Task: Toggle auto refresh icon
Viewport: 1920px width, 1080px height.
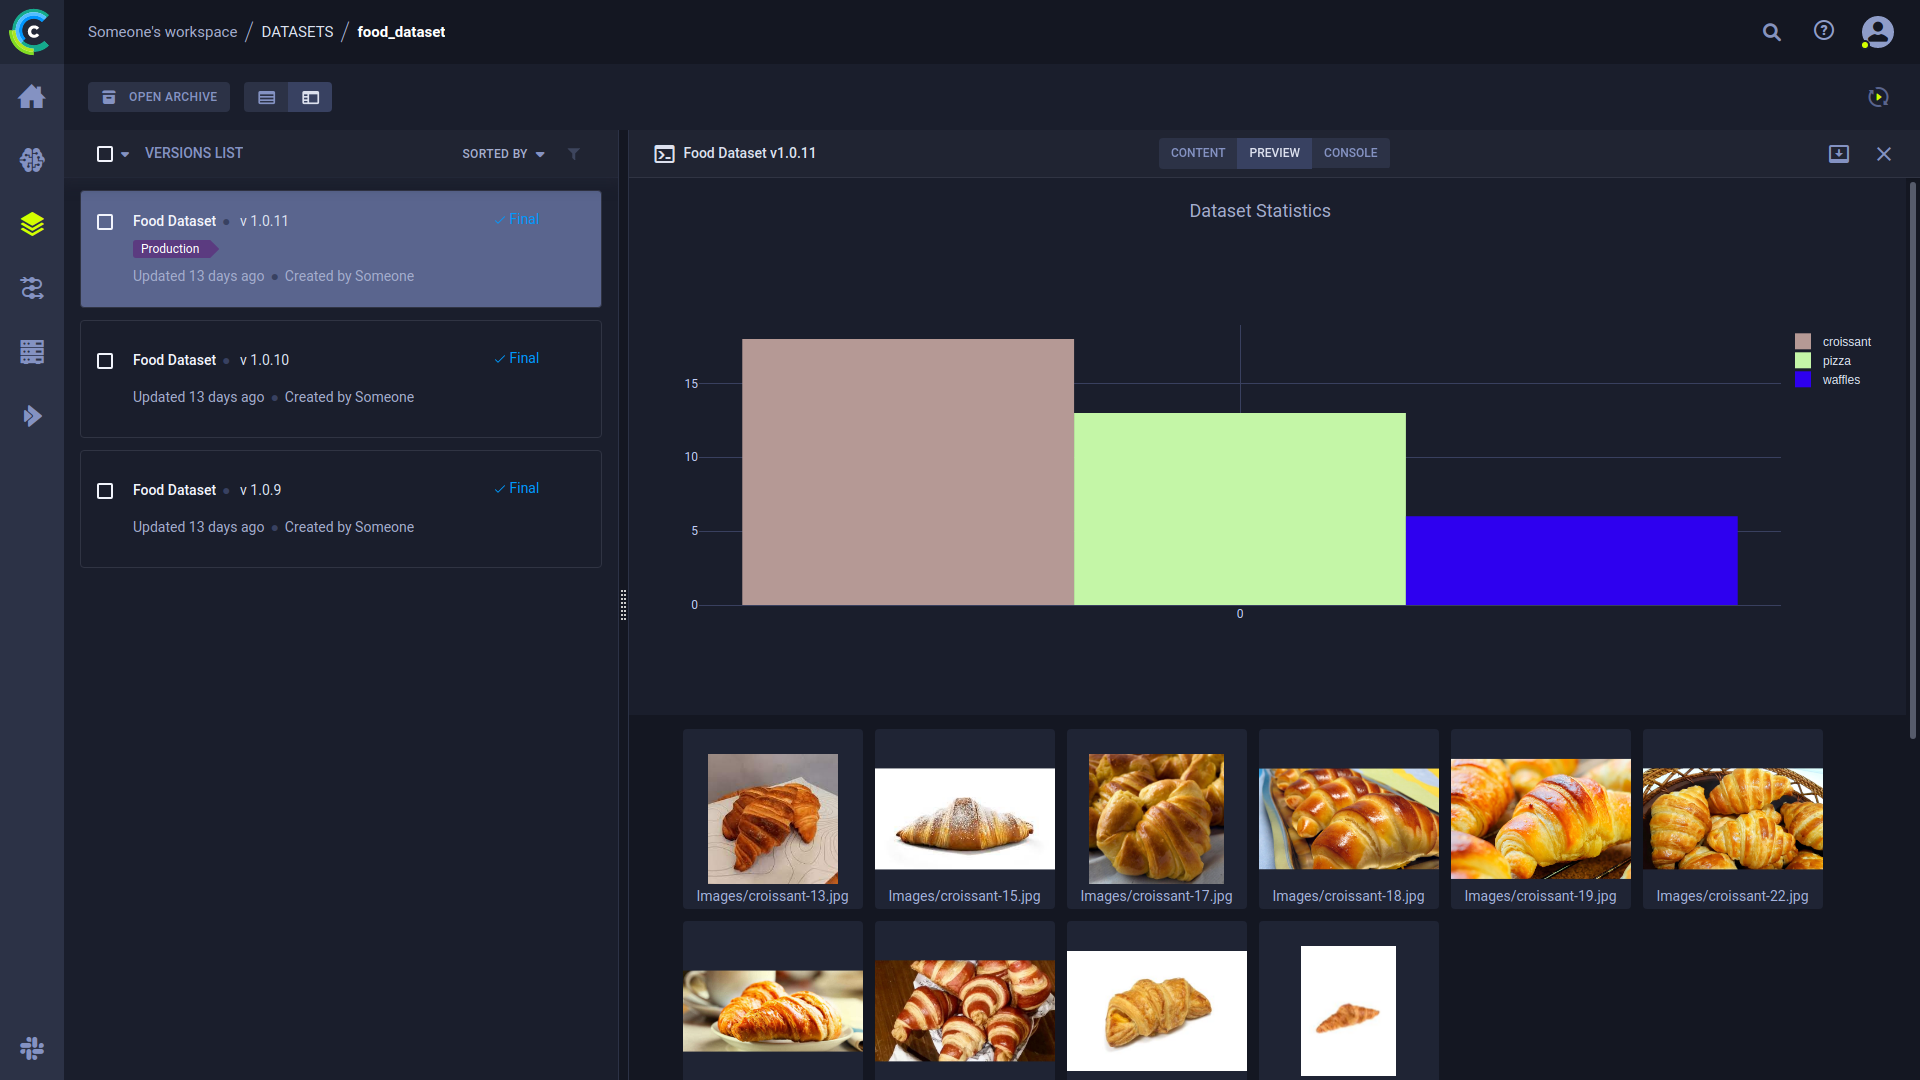Action: pyautogui.click(x=1878, y=97)
